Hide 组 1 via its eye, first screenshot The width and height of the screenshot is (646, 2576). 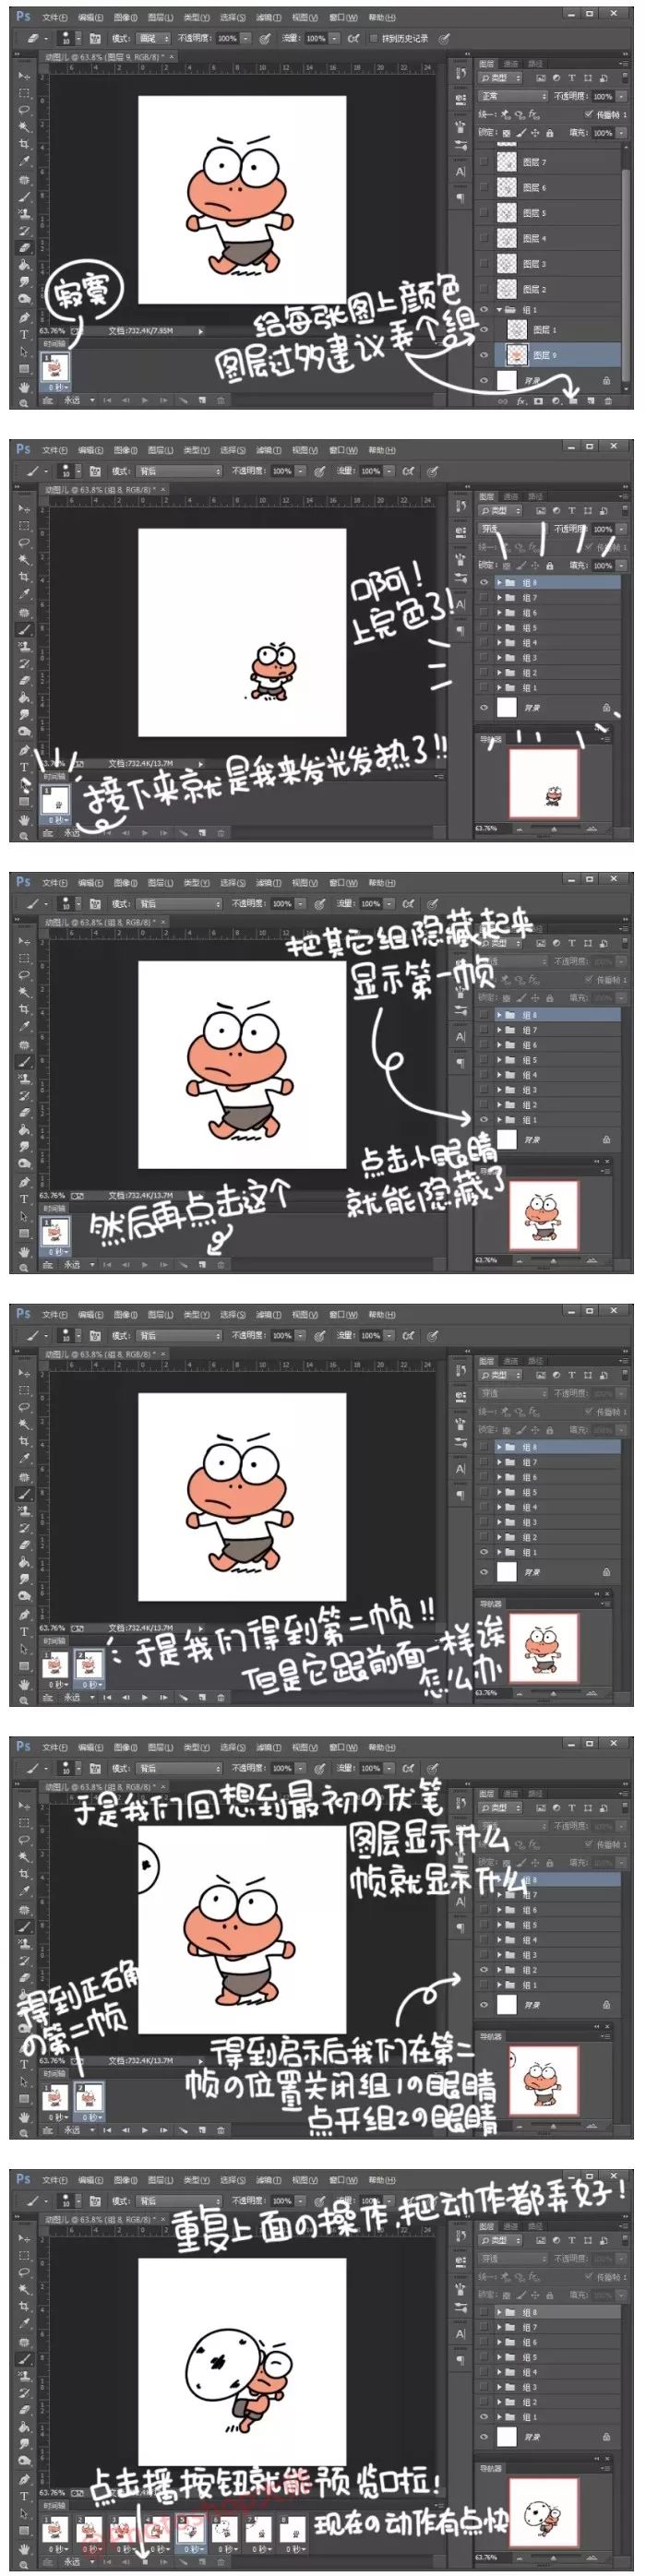[484, 310]
